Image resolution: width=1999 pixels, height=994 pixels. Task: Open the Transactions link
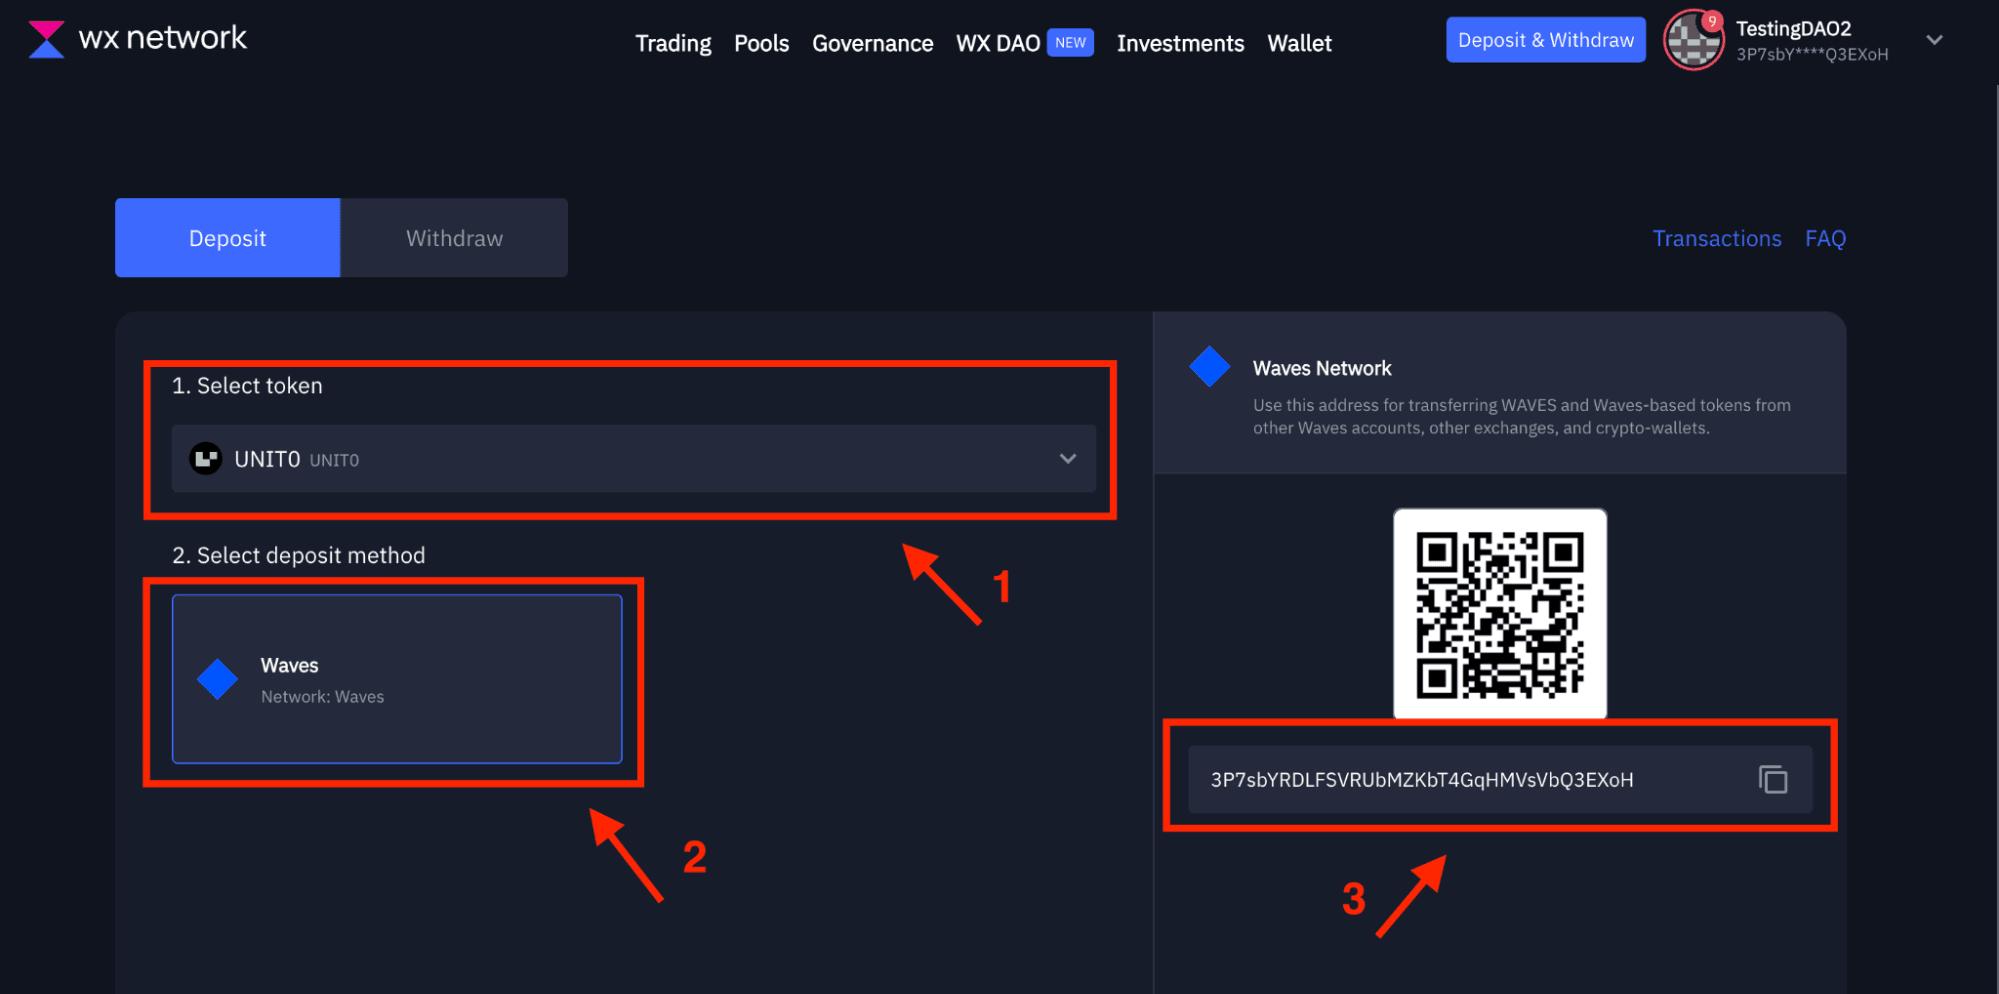click(1716, 238)
